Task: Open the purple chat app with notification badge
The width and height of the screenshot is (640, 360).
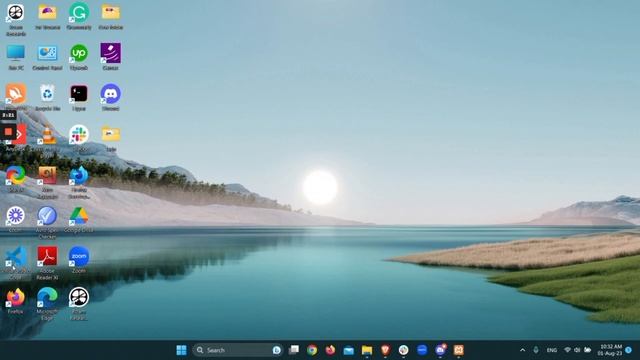Action: click(x=440, y=350)
